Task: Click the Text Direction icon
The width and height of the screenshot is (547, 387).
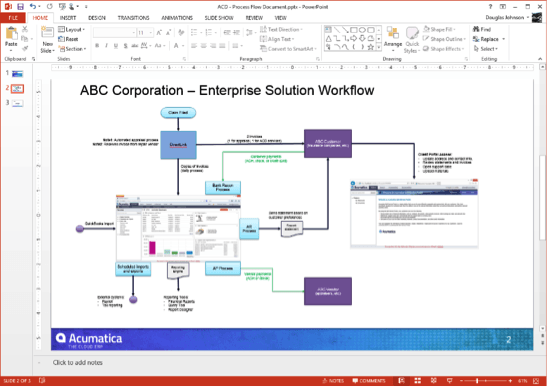Action: (263, 29)
